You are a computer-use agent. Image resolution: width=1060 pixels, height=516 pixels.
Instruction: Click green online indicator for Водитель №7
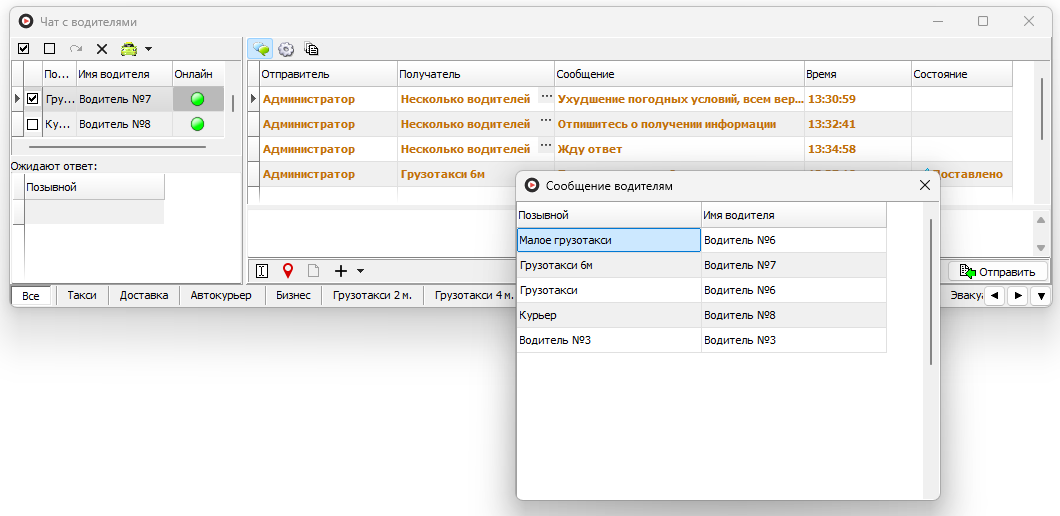[197, 99]
